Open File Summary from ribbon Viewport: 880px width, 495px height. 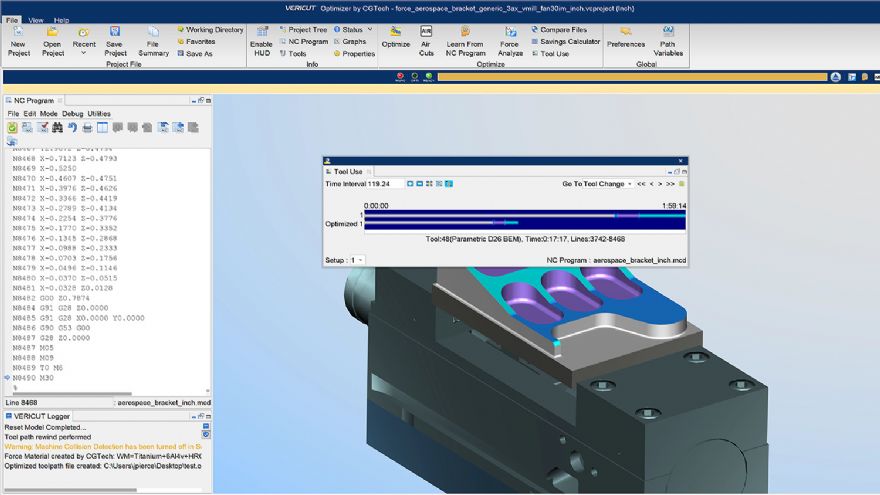coord(153,41)
